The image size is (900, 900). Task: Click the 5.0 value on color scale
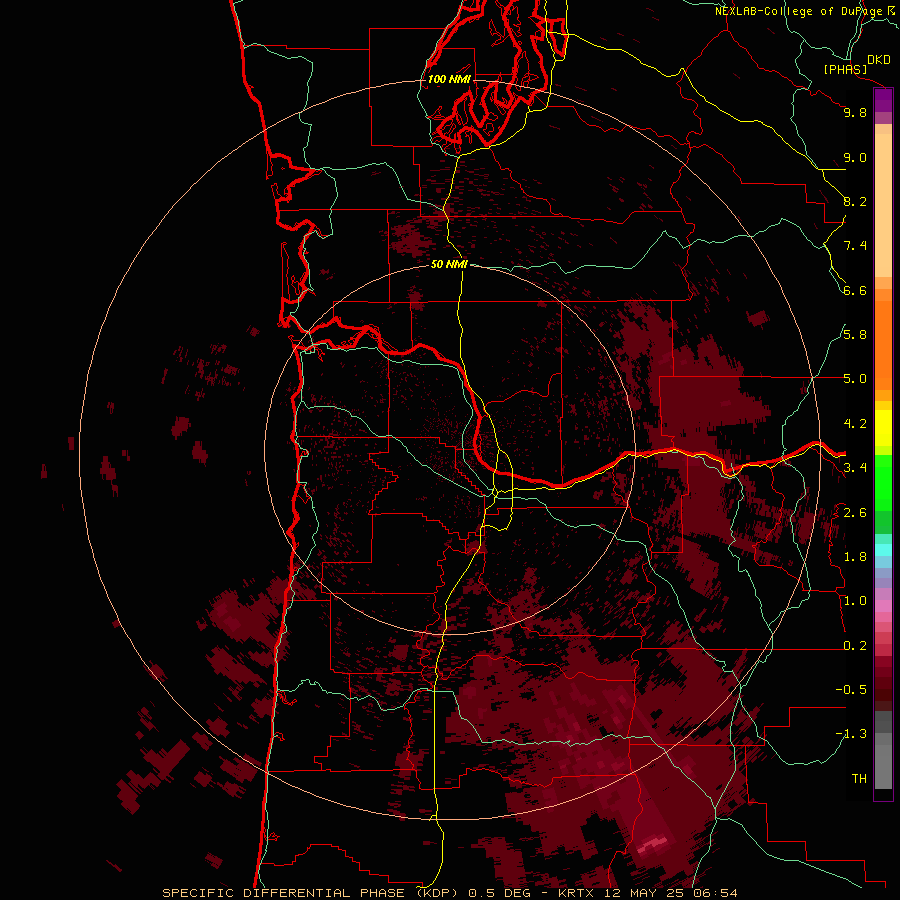coord(855,379)
